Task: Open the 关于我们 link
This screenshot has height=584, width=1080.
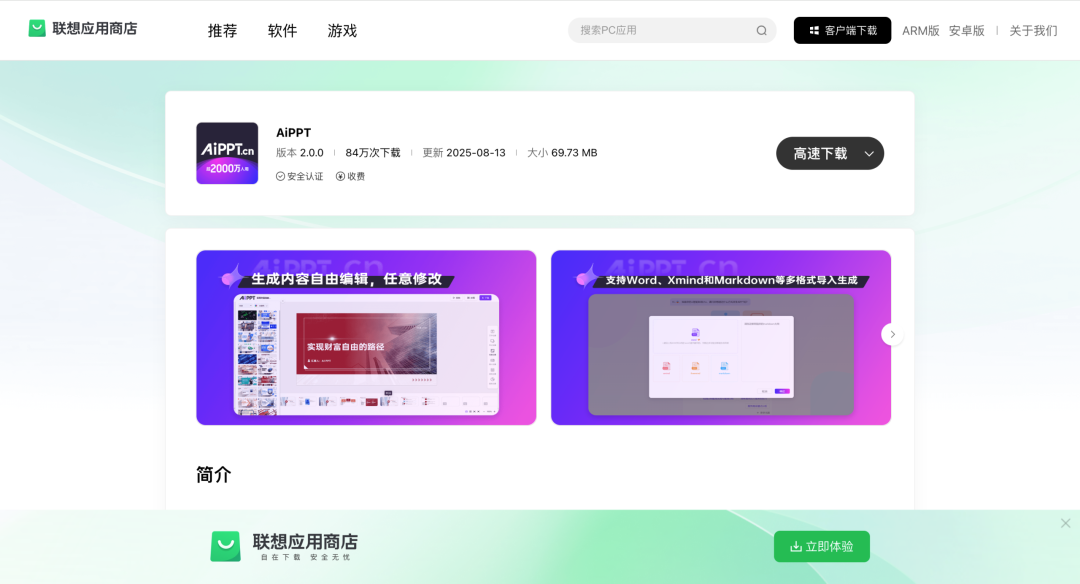Action: coord(1032,30)
